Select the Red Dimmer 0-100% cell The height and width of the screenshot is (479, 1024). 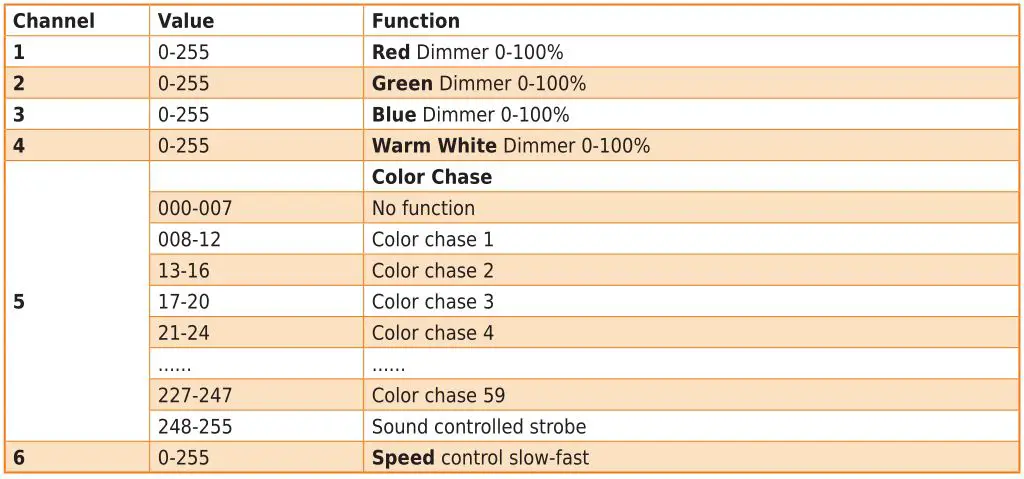tap(468, 52)
